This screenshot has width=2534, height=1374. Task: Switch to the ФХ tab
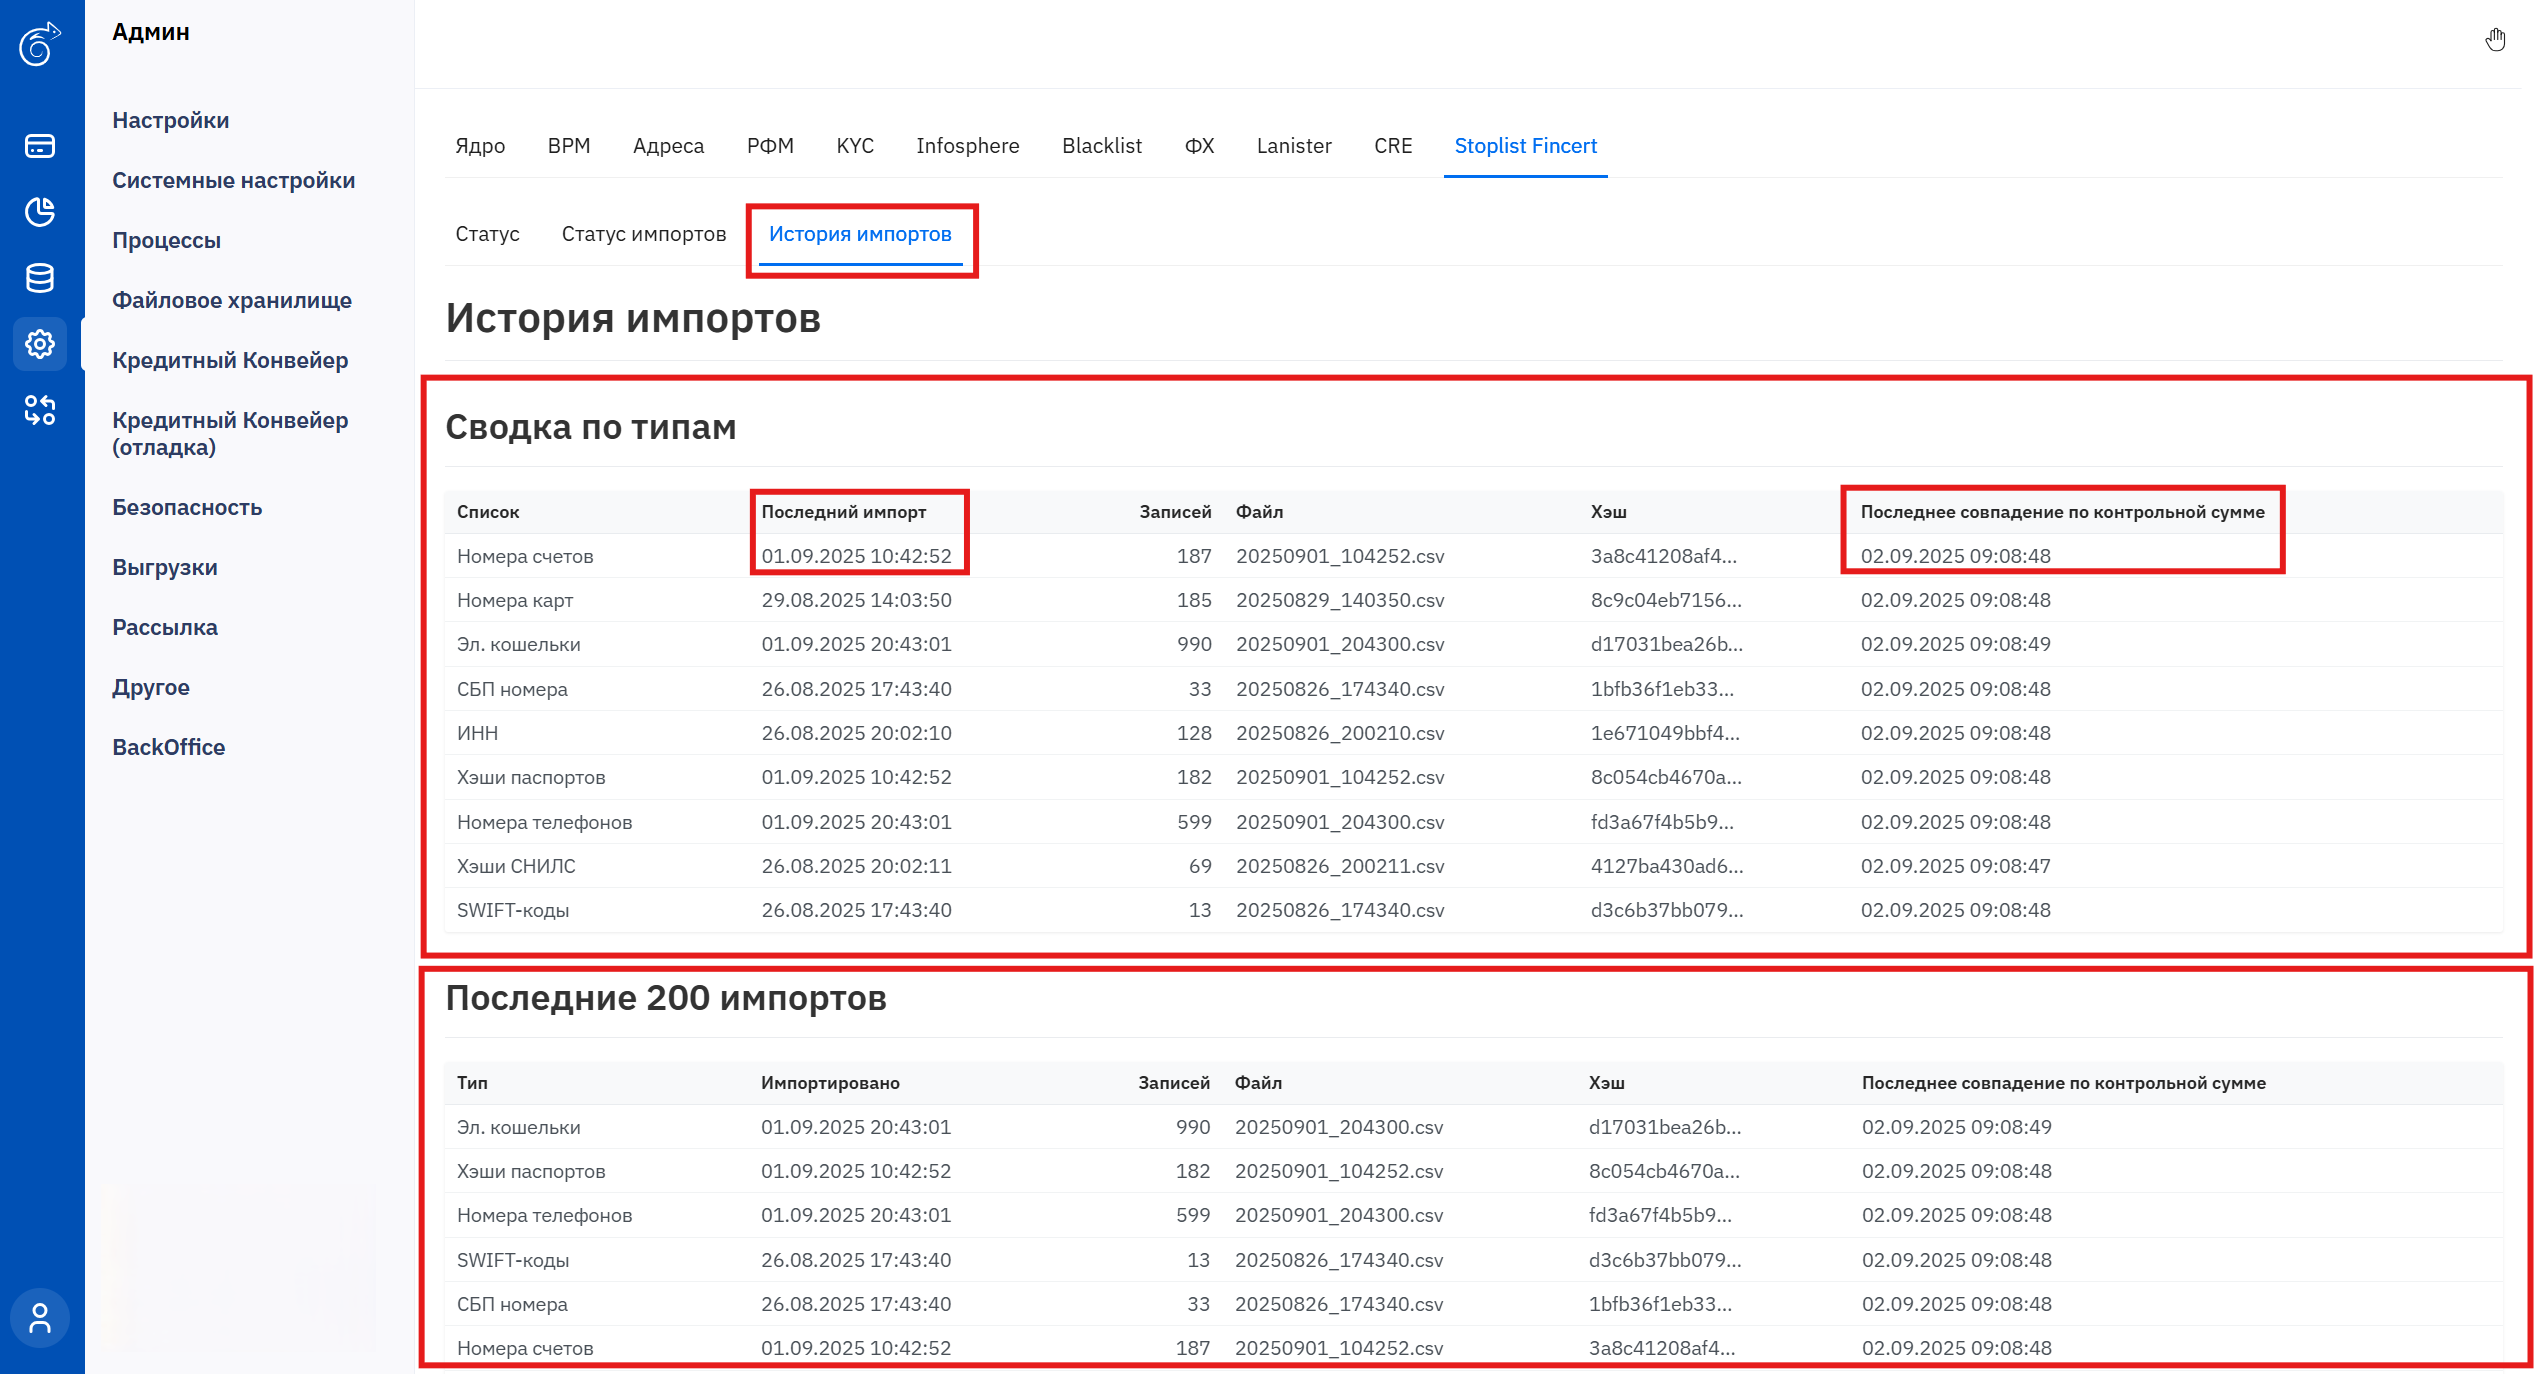(1199, 146)
